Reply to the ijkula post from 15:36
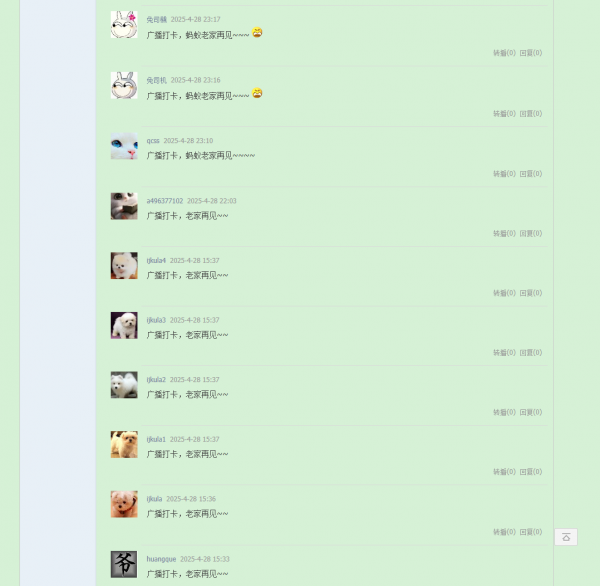The image size is (600, 586). point(531,532)
